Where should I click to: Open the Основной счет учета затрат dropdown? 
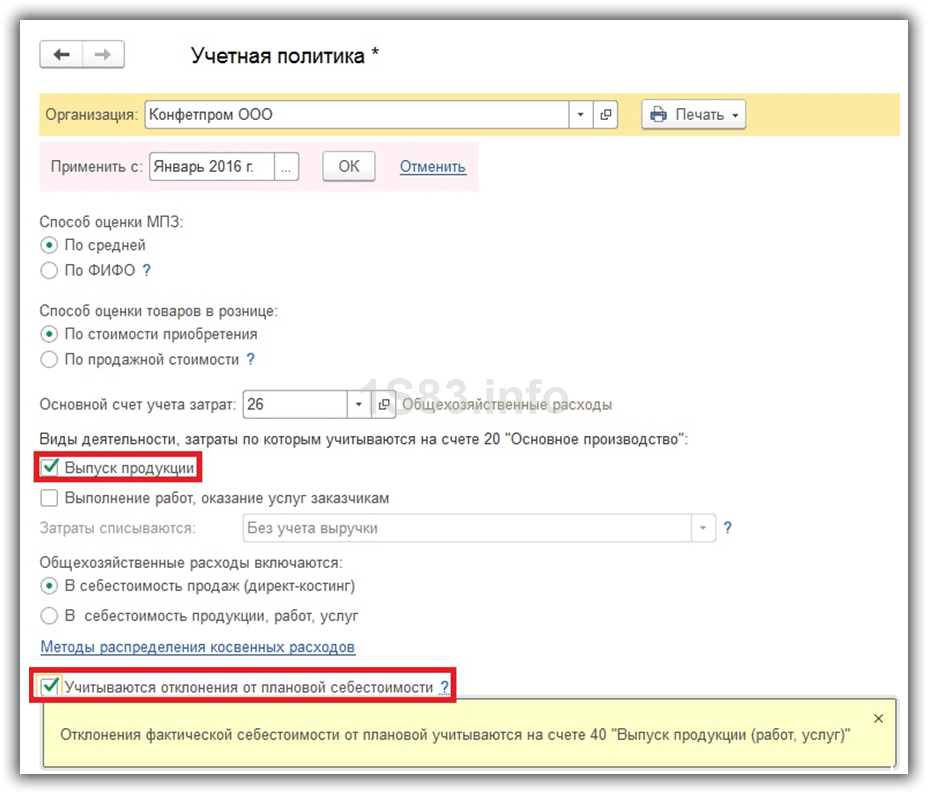pos(359,405)
